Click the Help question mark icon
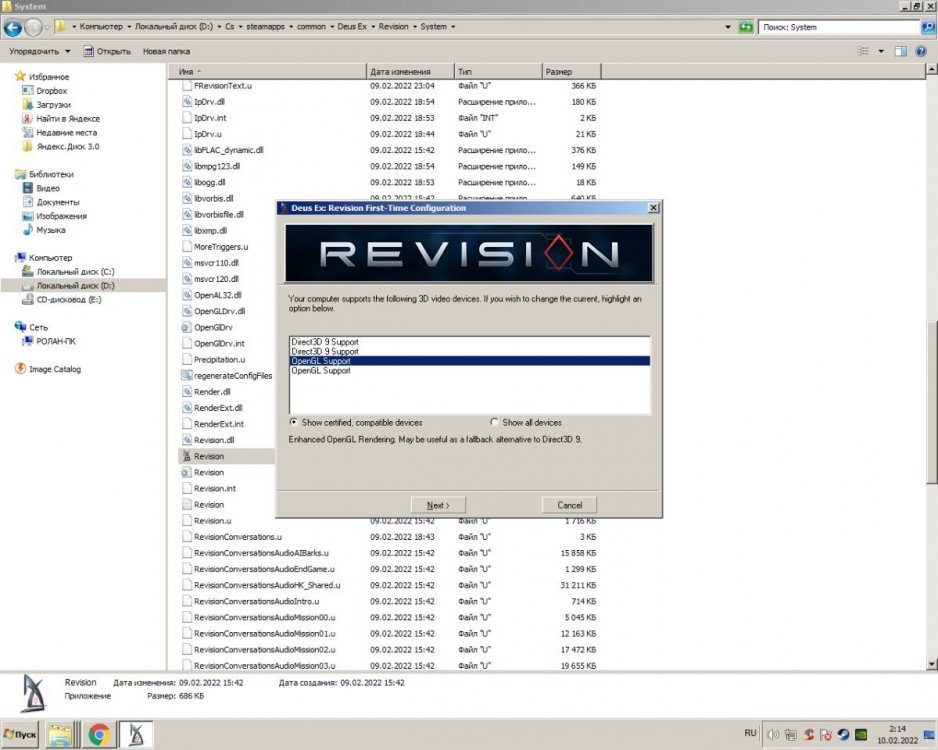Screen dimensions: 938x750 tap(921, 51)
